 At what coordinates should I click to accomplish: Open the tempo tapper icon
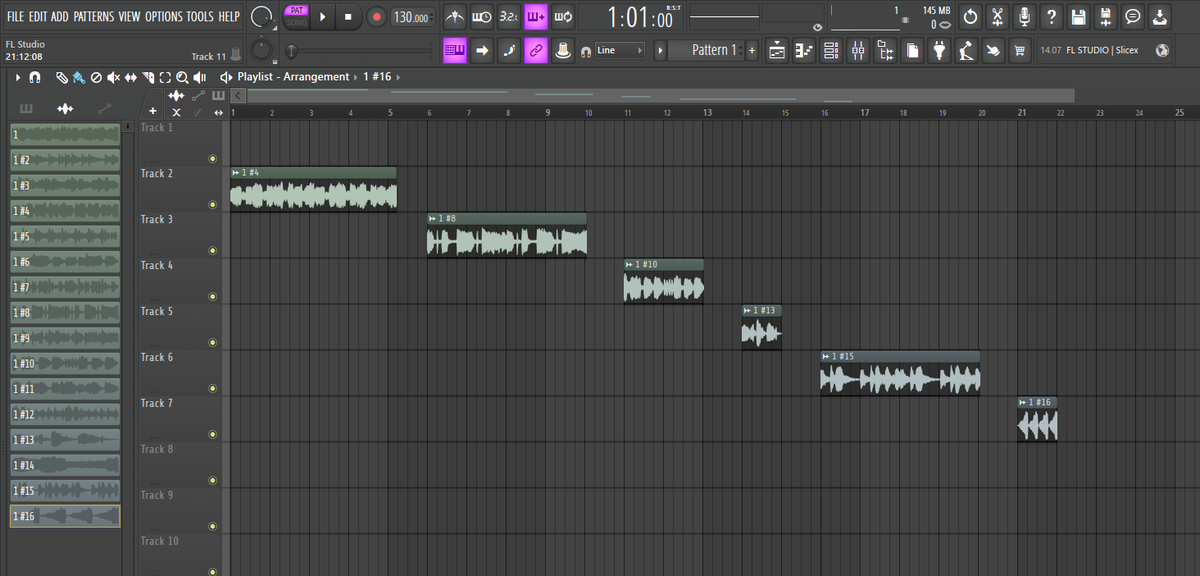(966, 50)
